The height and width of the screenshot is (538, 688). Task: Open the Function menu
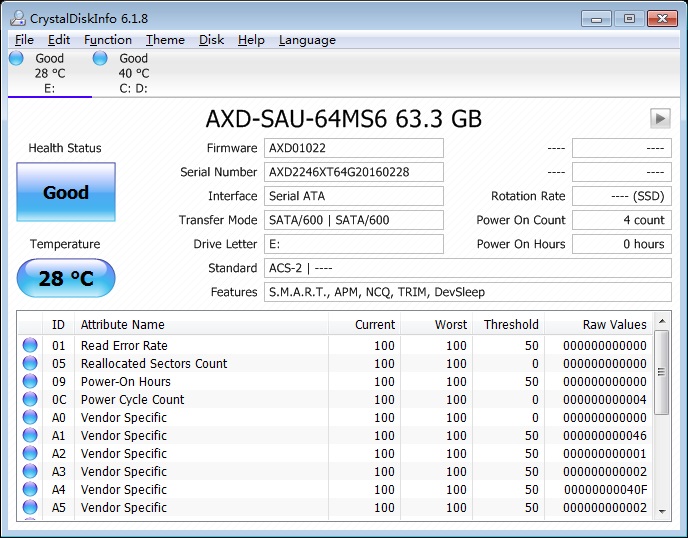tap(108, 40)
